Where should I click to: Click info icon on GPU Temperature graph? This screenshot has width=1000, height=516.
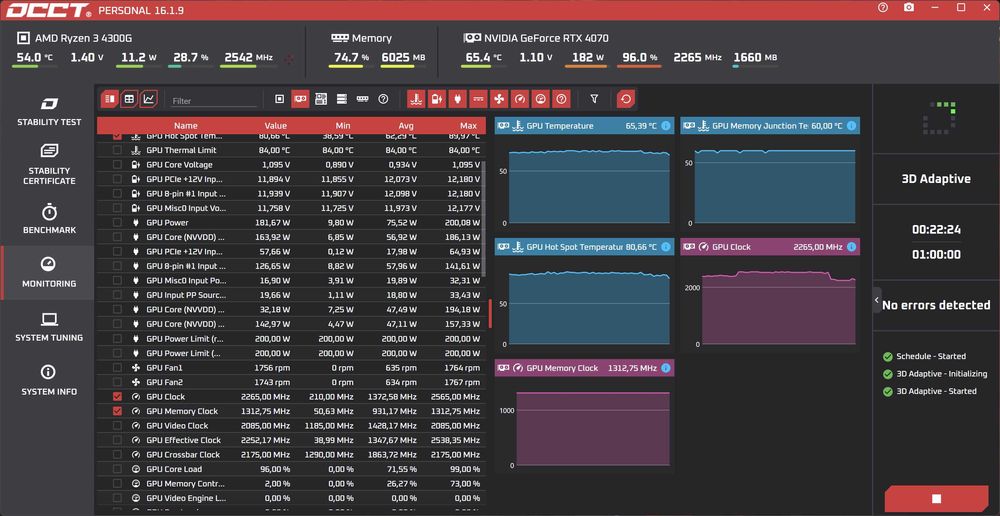coord(666,126)
